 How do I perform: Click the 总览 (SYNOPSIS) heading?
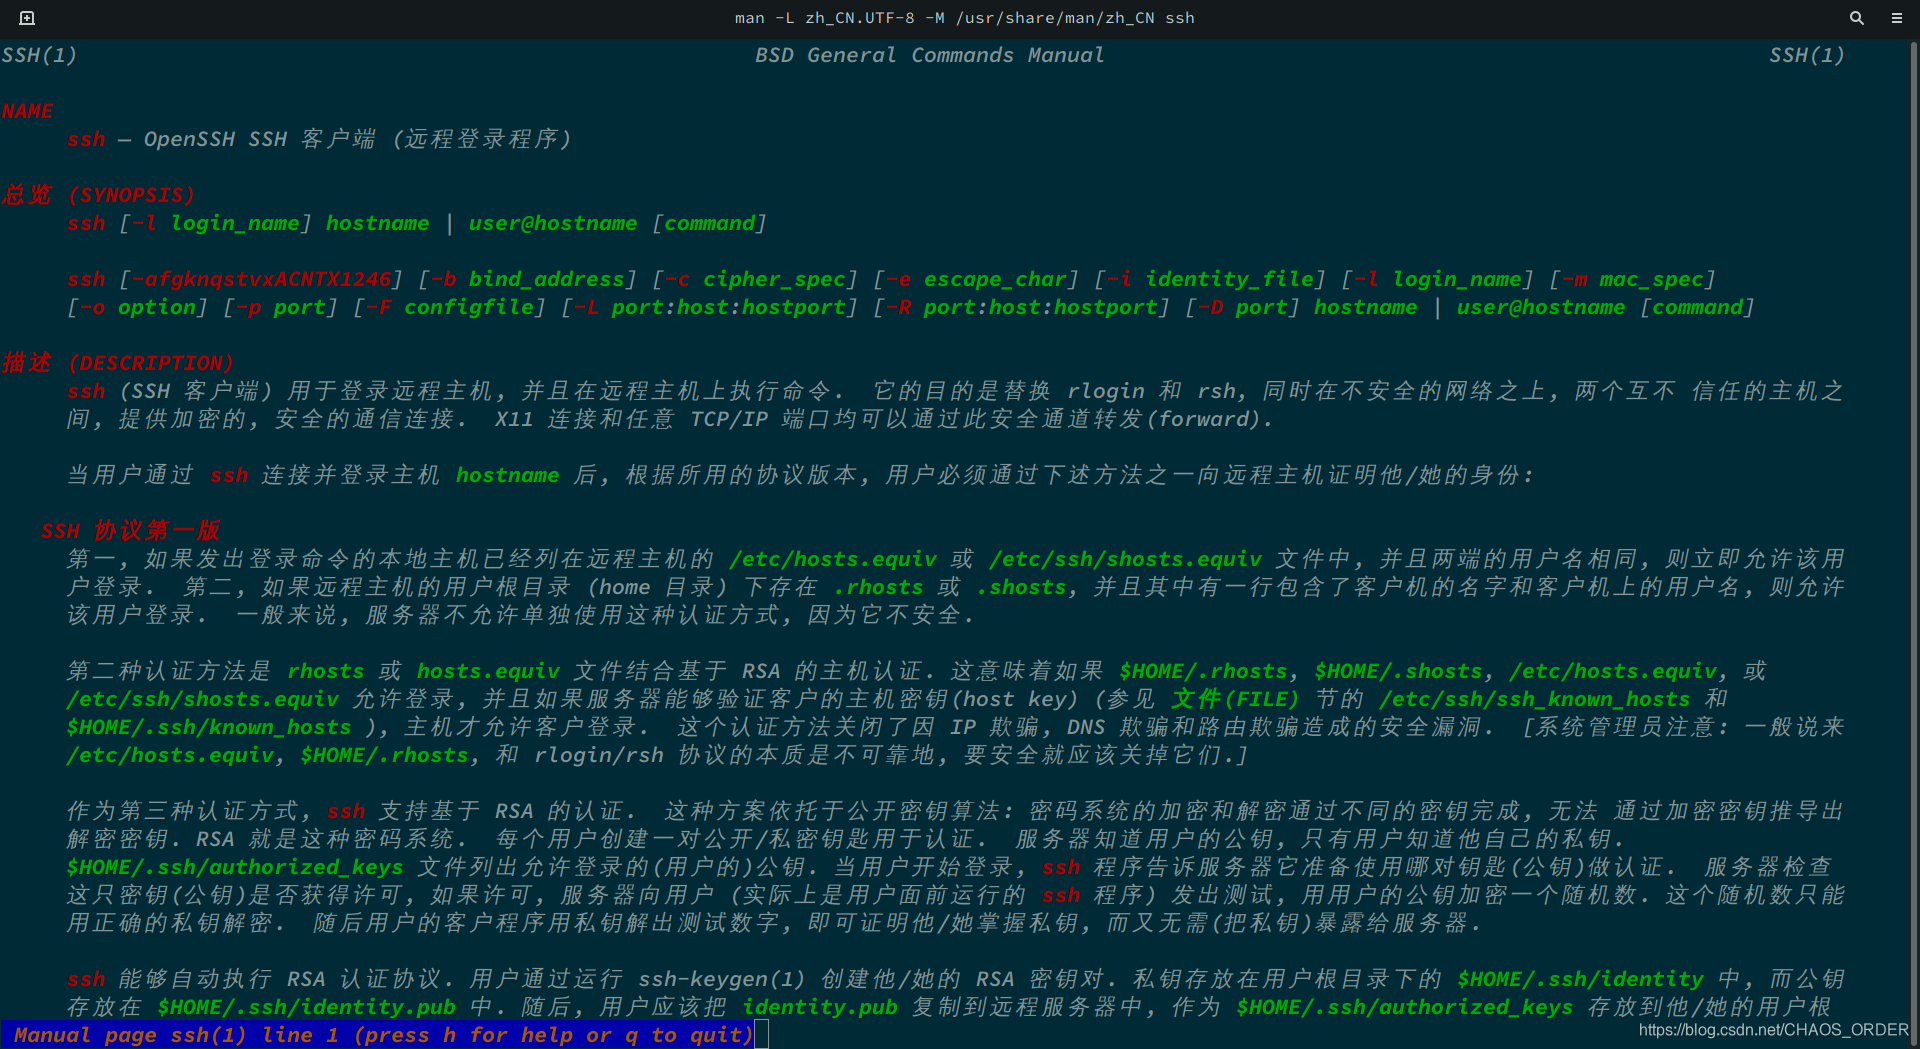(98, 195)
